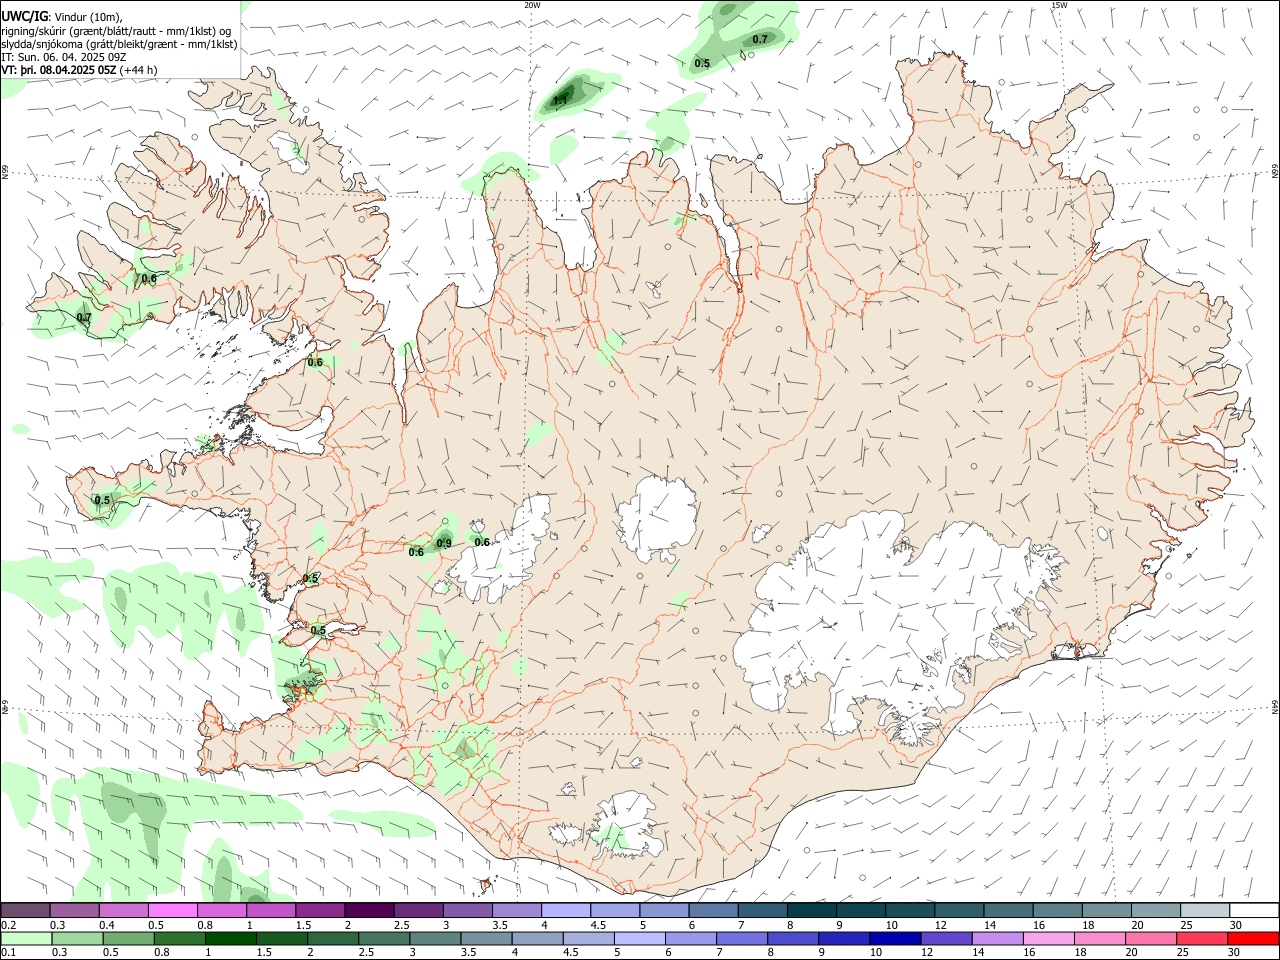The image size is (1280, 960).
Task: Click the deep blue lower swatch starting at 10
Action: 895,939
